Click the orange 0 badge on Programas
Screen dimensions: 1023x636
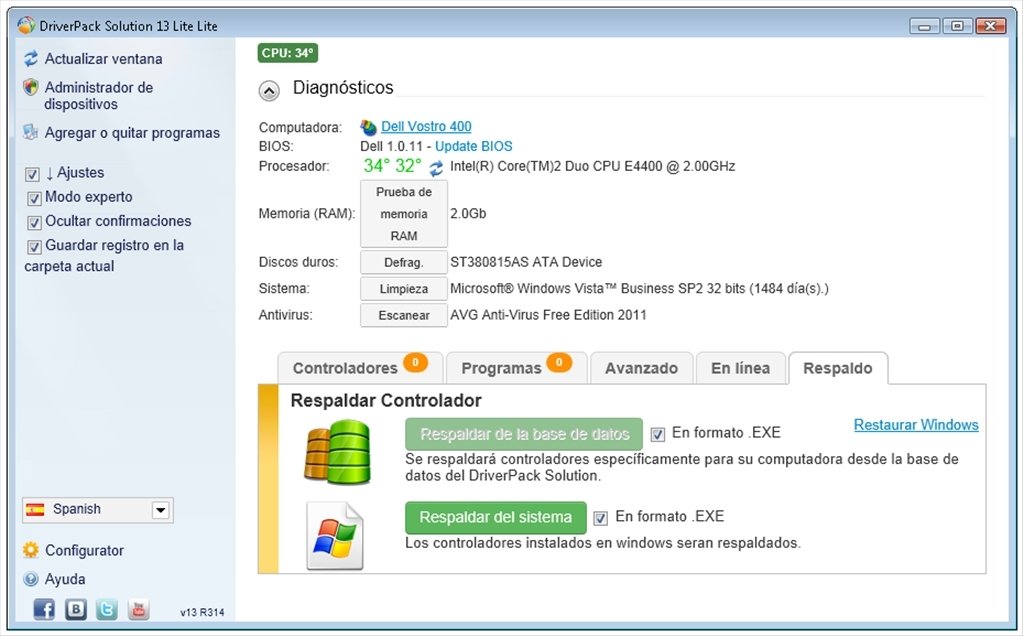559,362
